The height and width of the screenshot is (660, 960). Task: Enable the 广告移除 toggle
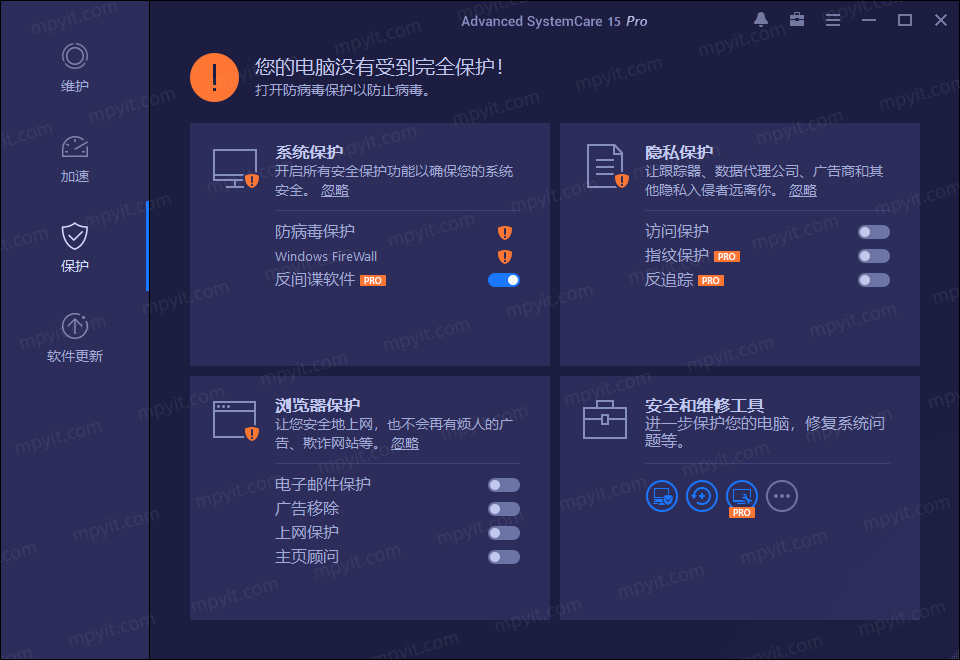click(504, 509)
